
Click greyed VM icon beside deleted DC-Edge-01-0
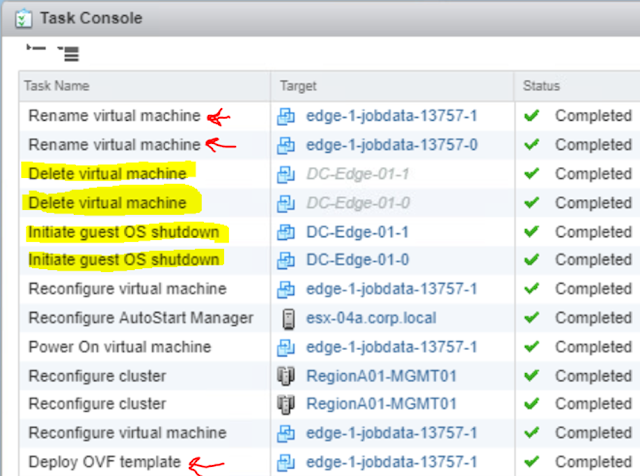click(286, 203)
